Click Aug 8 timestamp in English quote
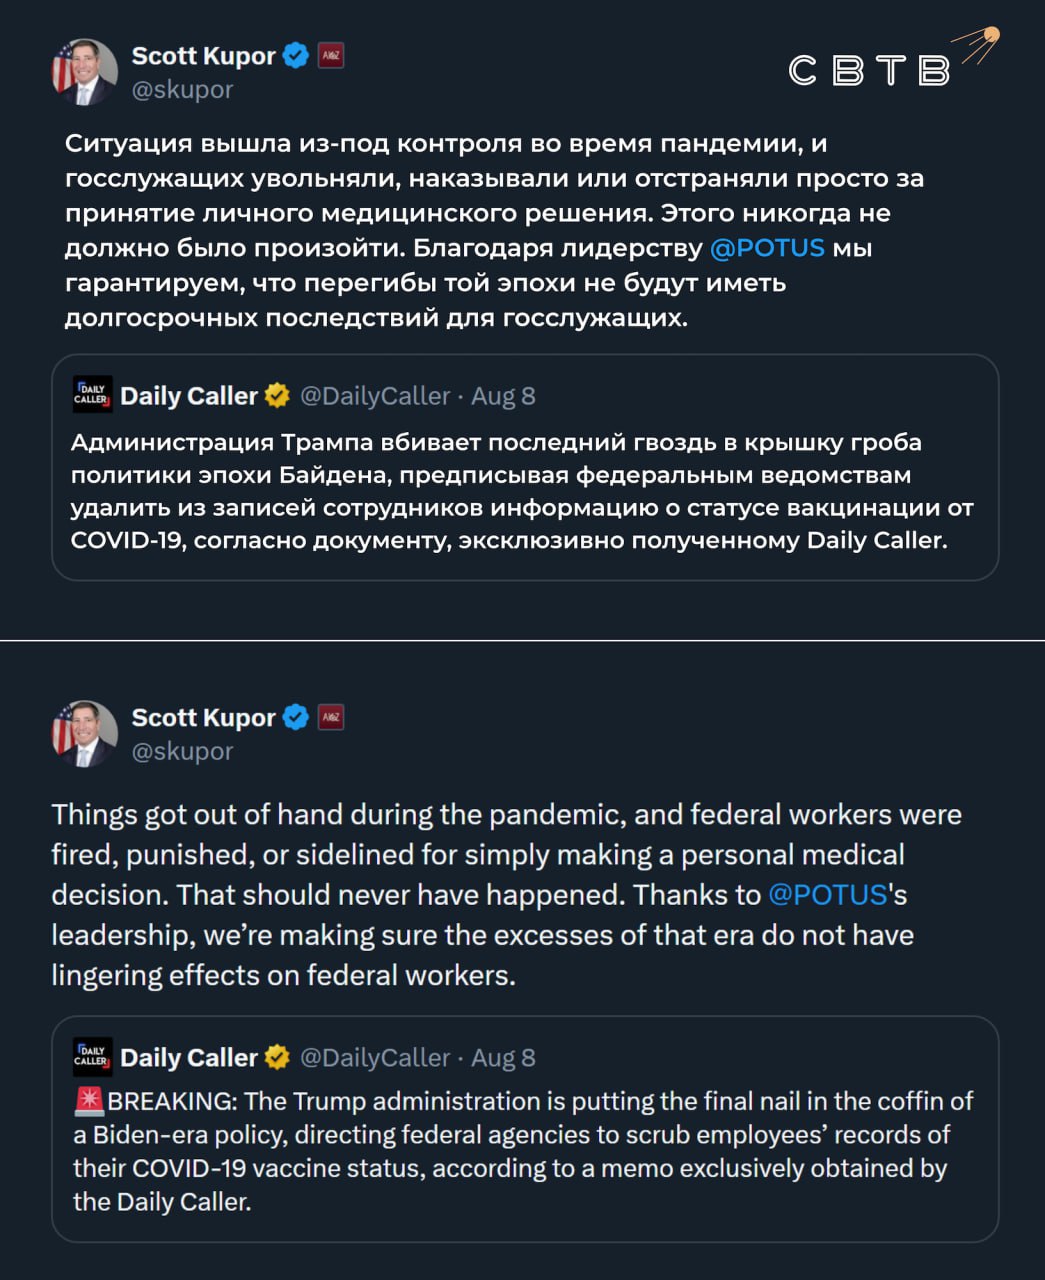 click(503, 1057)
